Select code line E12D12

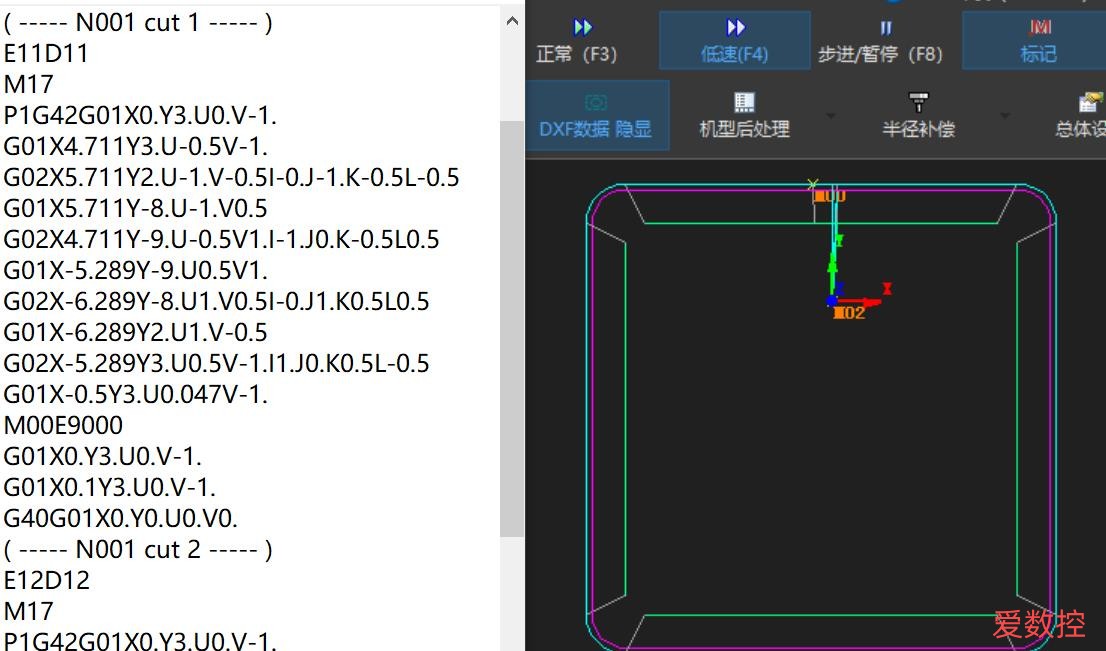47,581
